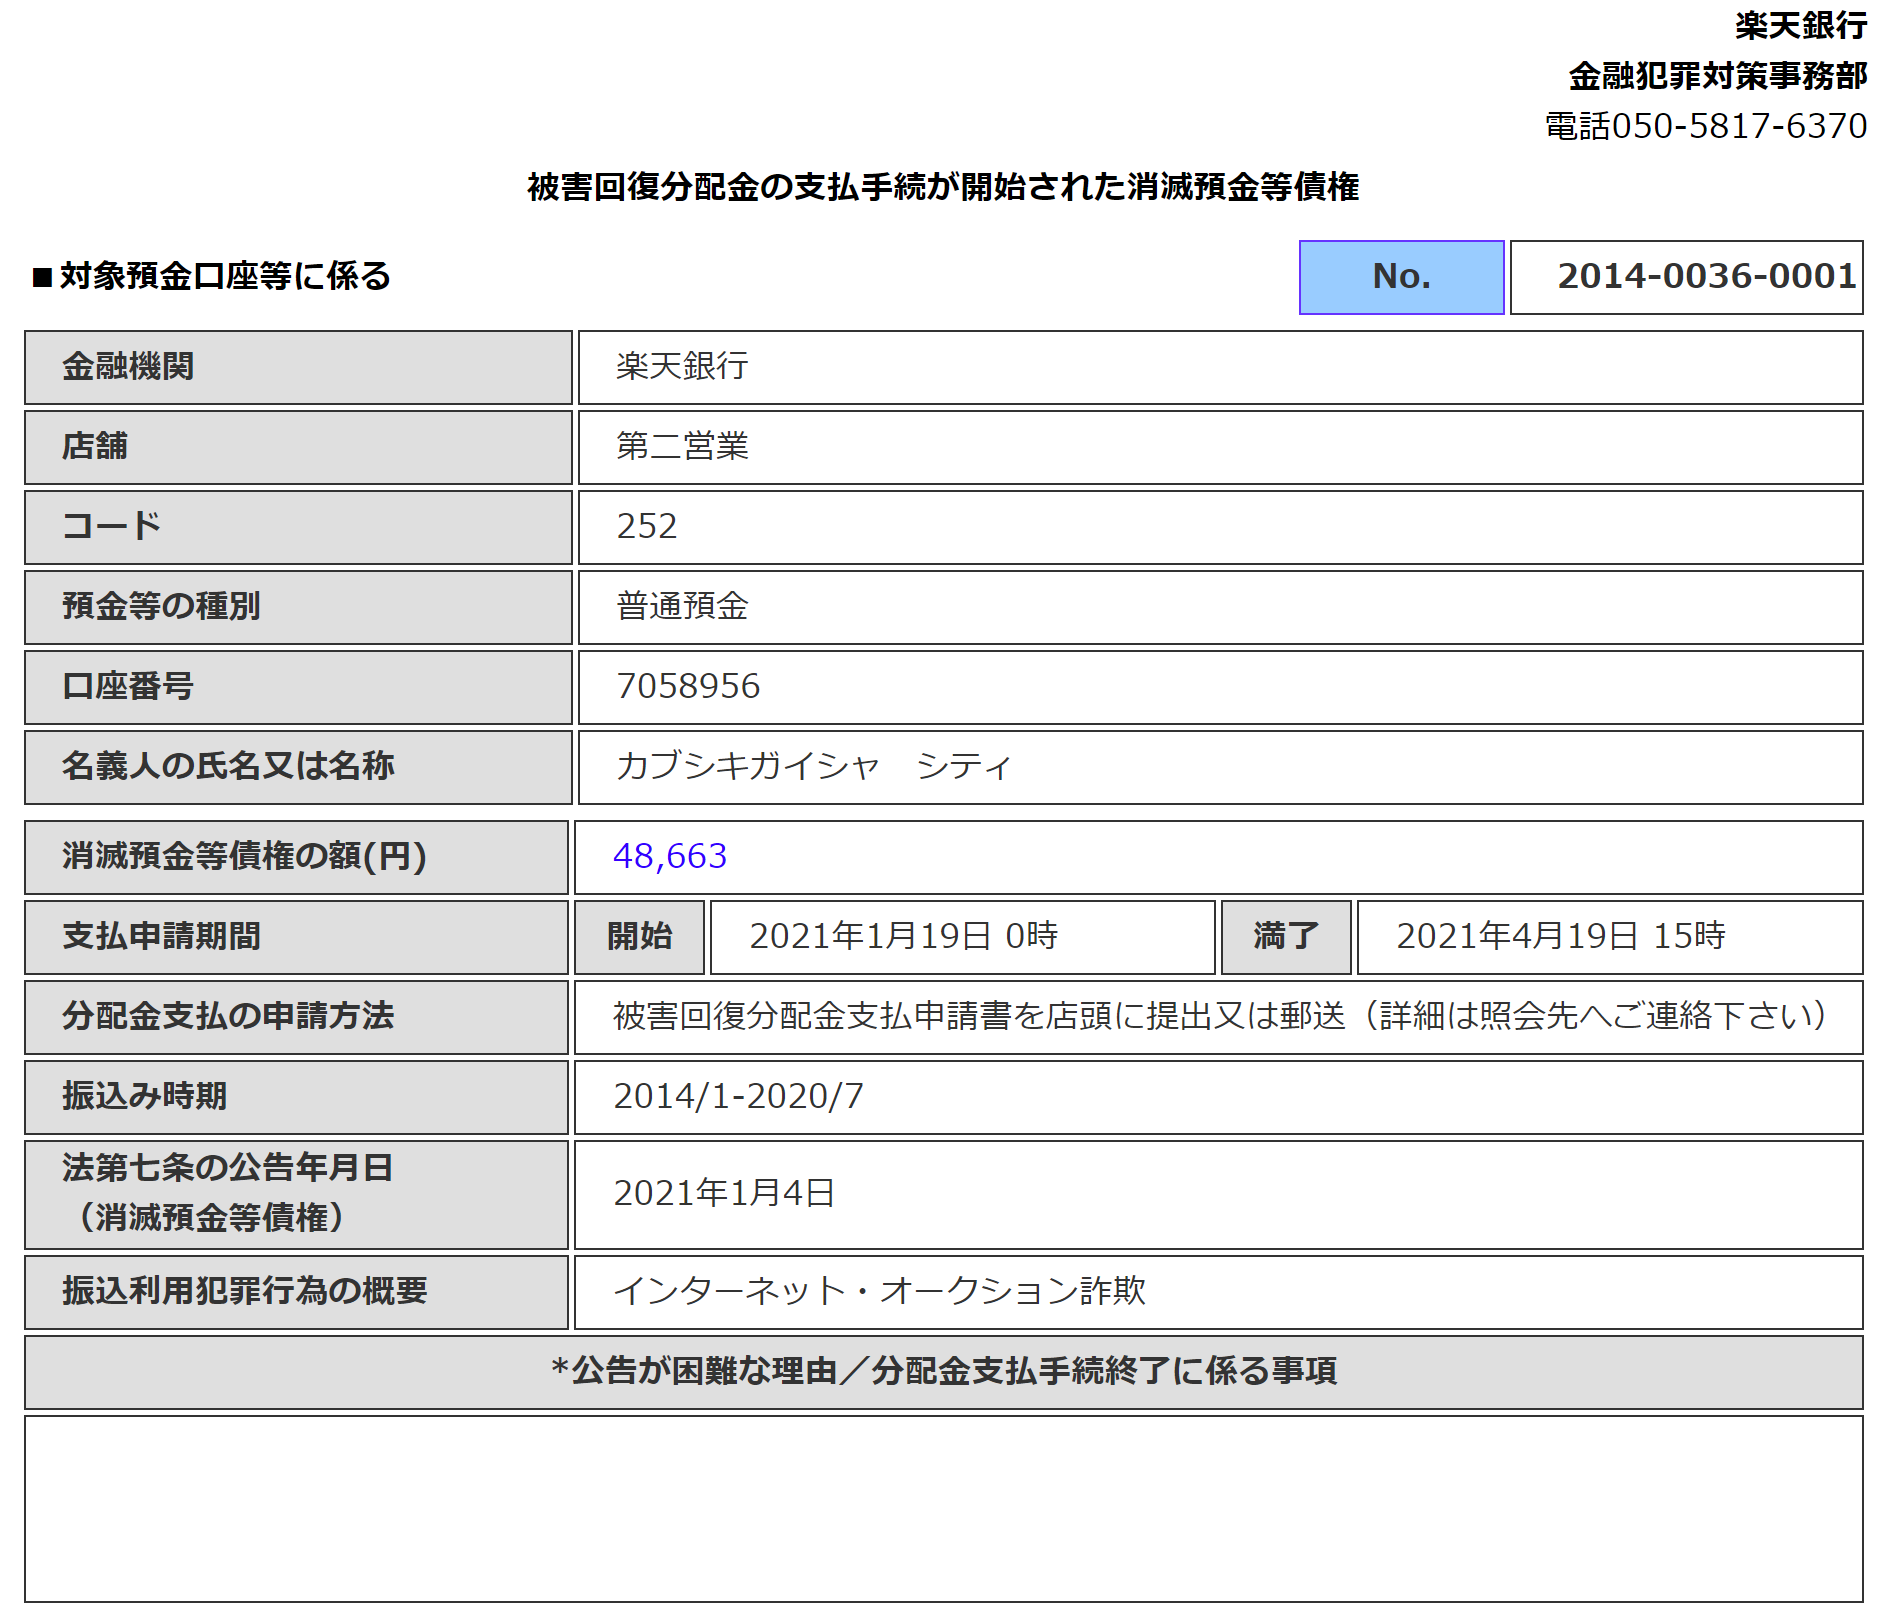Click the empty remarks box below 公告が困難な理由
The height and width of the screenshot is (1614, 1881).
[x=944, y=1509]
